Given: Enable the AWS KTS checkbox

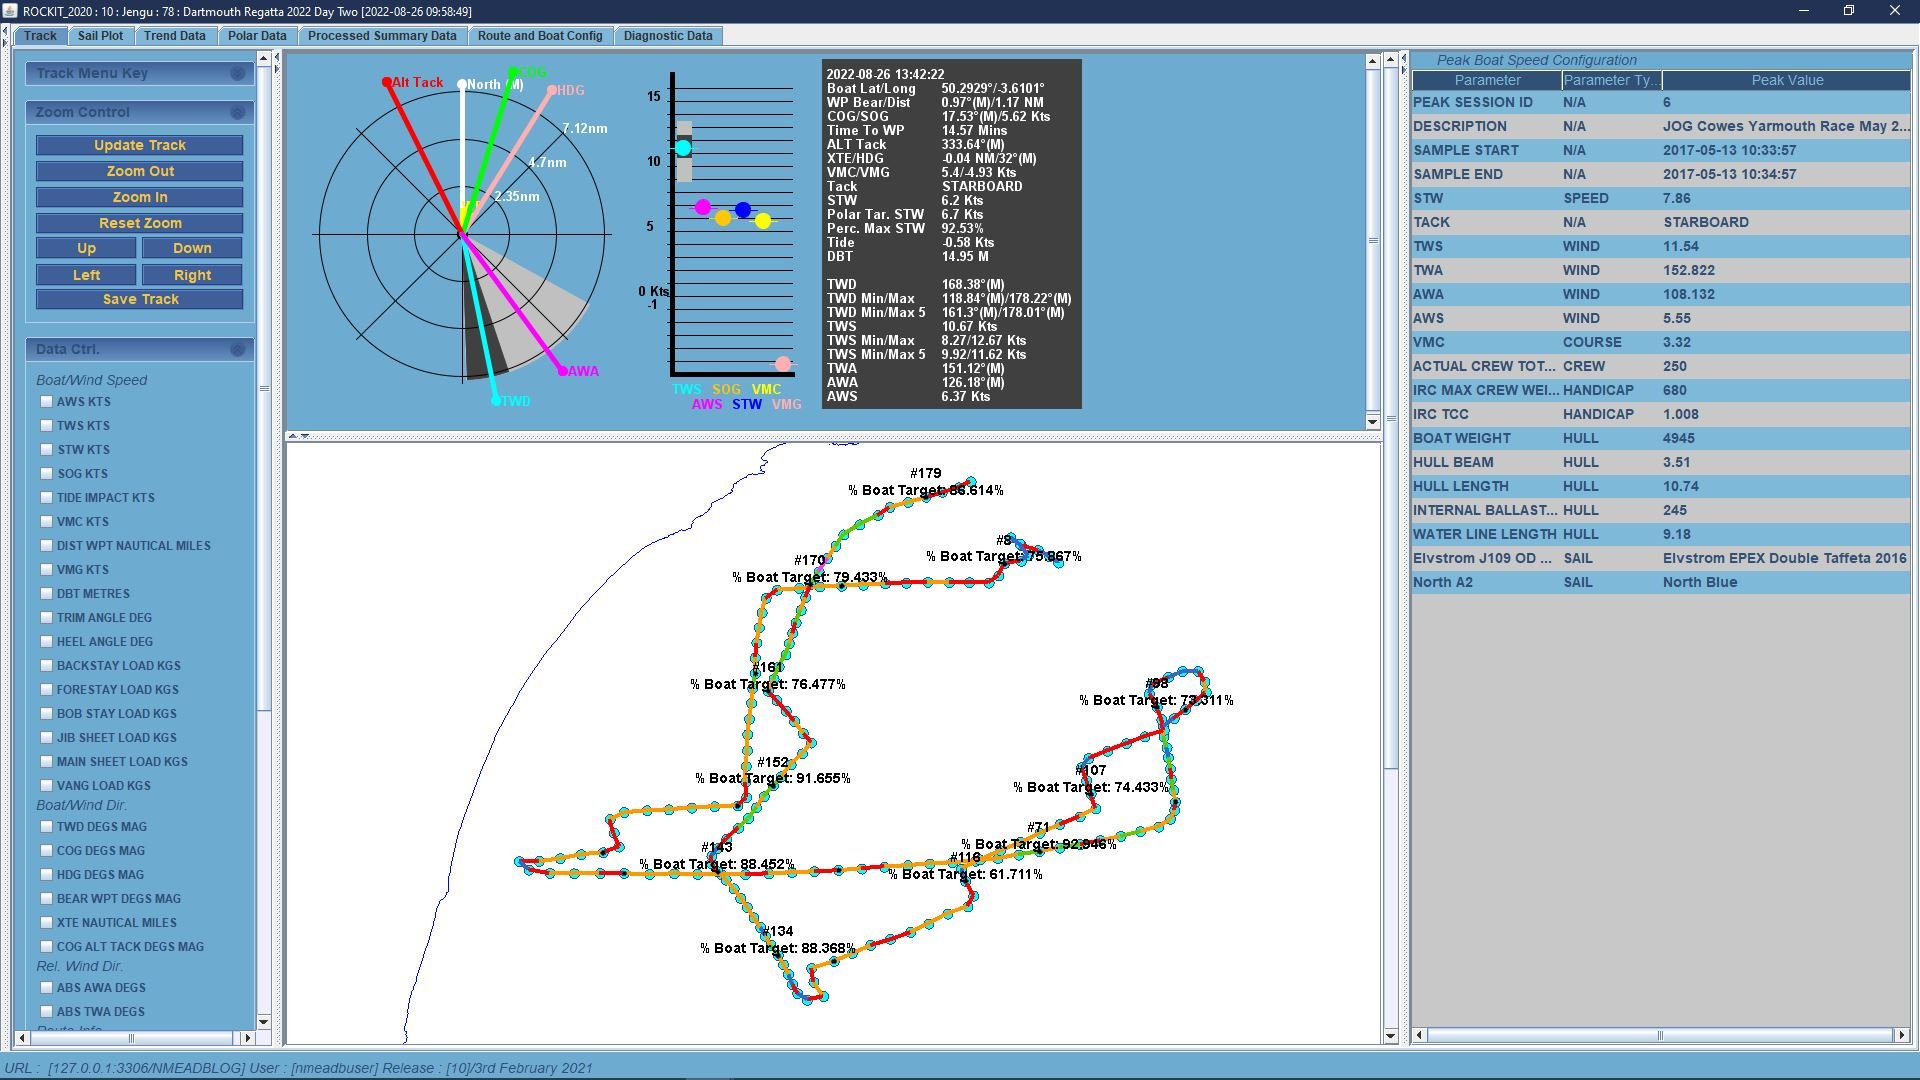Looking at the screenshot, I should (x=46, y=402).
